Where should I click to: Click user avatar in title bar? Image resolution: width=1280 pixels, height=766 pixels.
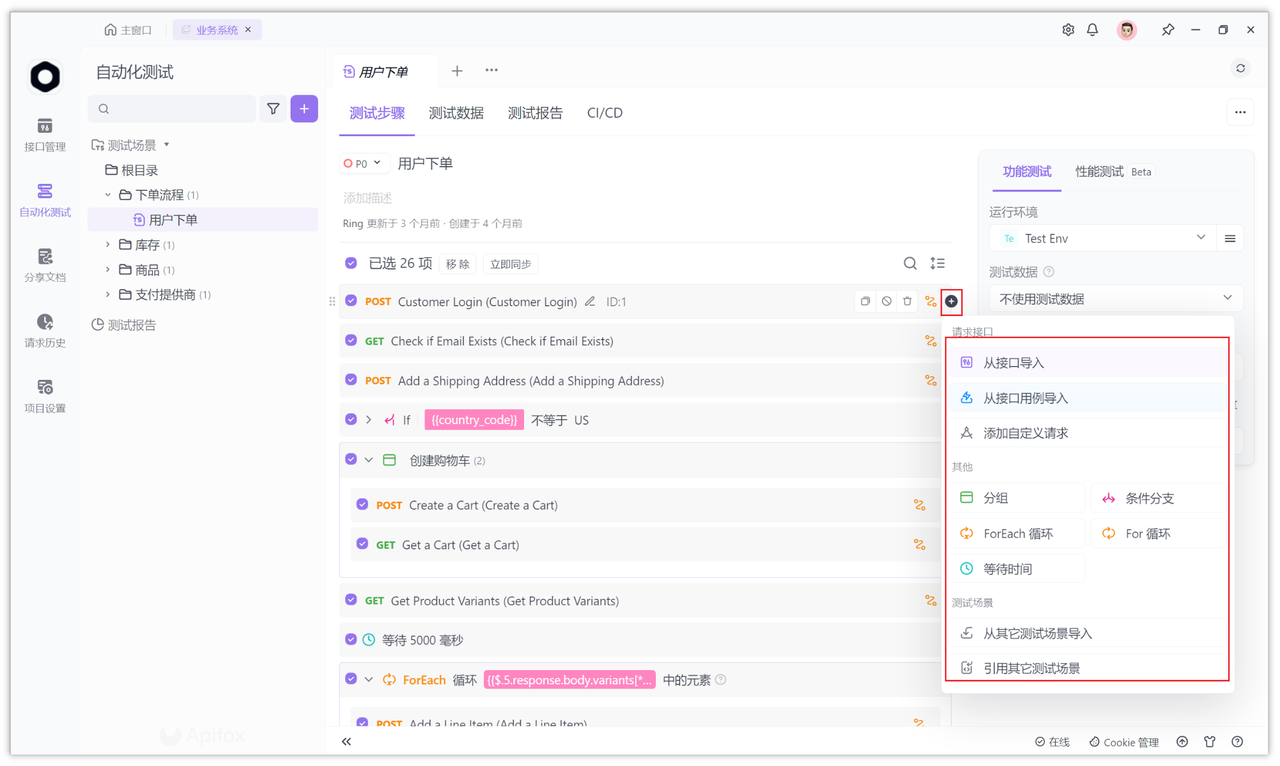pyautogui.click(x=1127, y=30)
